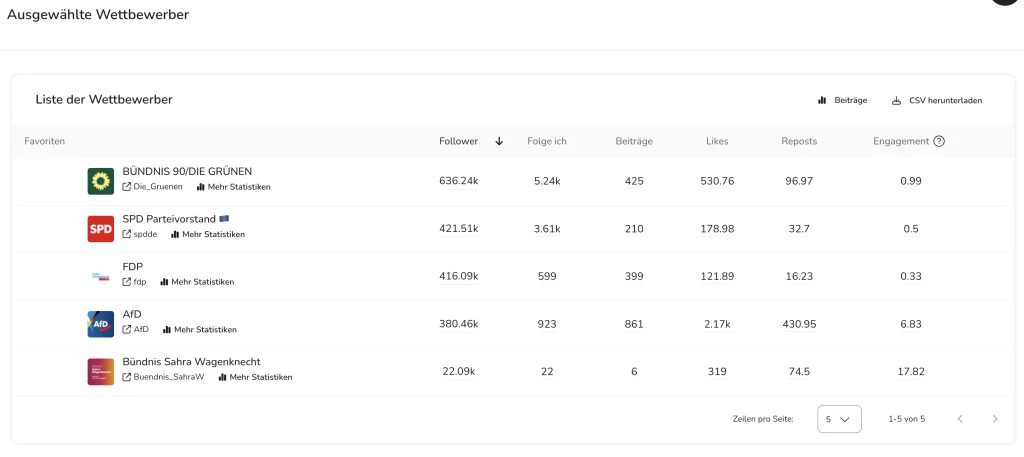Click the 5.24k Folge ich value
The width and height of the screenshot is (1024, 457).
[547, 181]
